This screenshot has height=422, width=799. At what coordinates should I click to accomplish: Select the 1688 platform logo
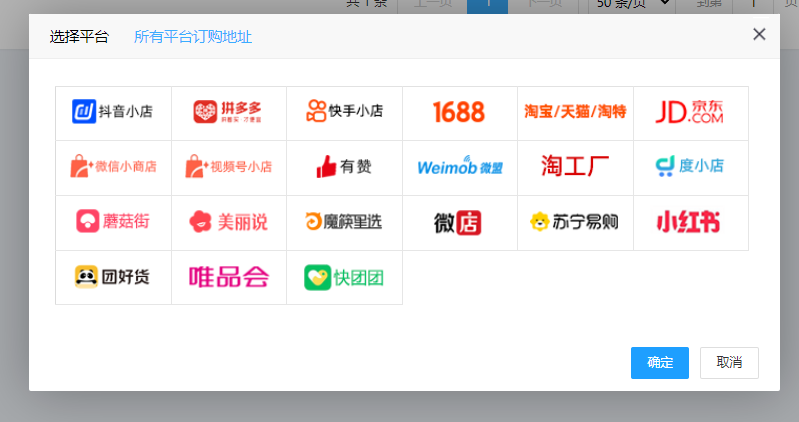pyautogui.click(x=459, y=112)
